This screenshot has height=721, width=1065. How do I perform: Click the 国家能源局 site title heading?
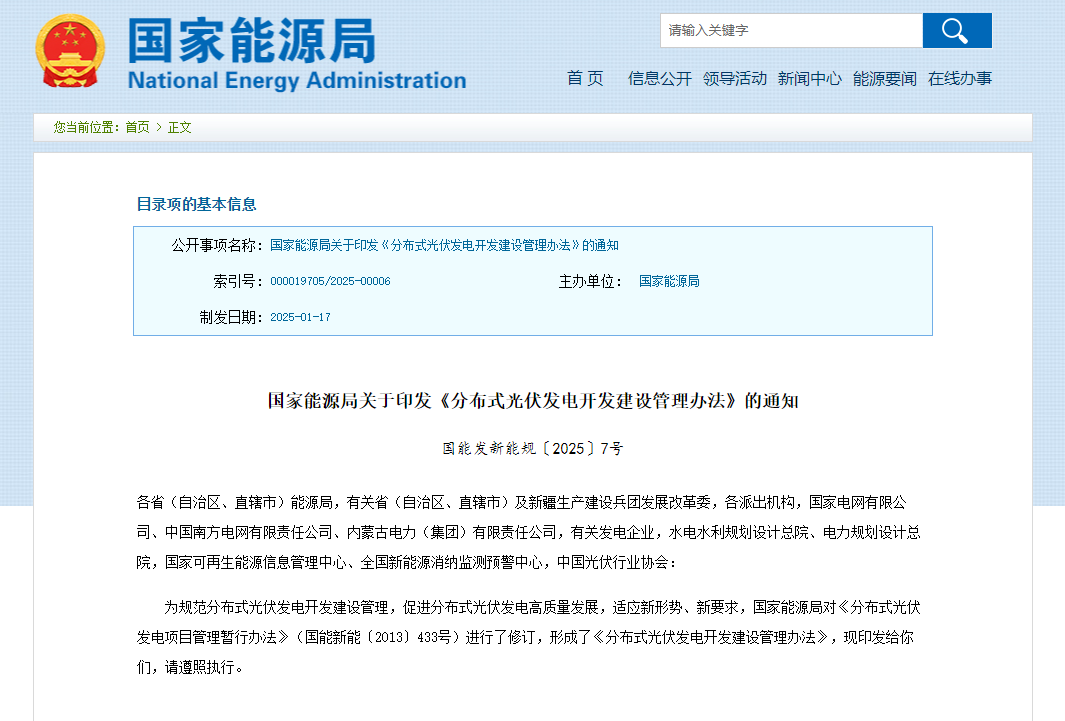point(252,40)
